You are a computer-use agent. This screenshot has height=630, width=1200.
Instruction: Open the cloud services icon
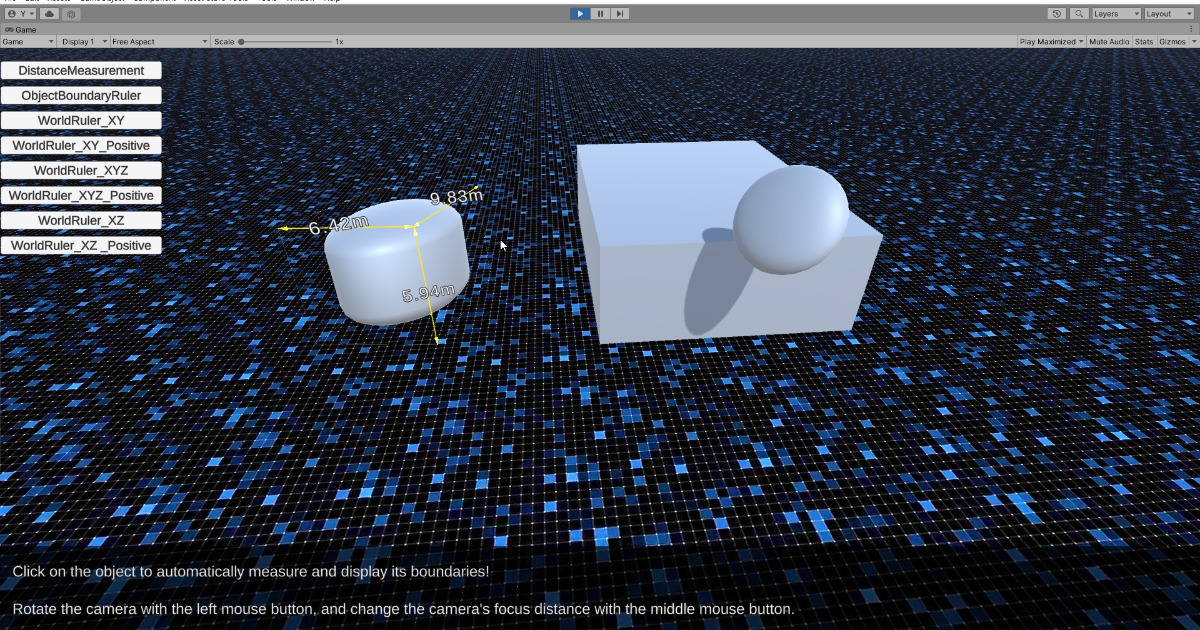[x=49, y=14]
